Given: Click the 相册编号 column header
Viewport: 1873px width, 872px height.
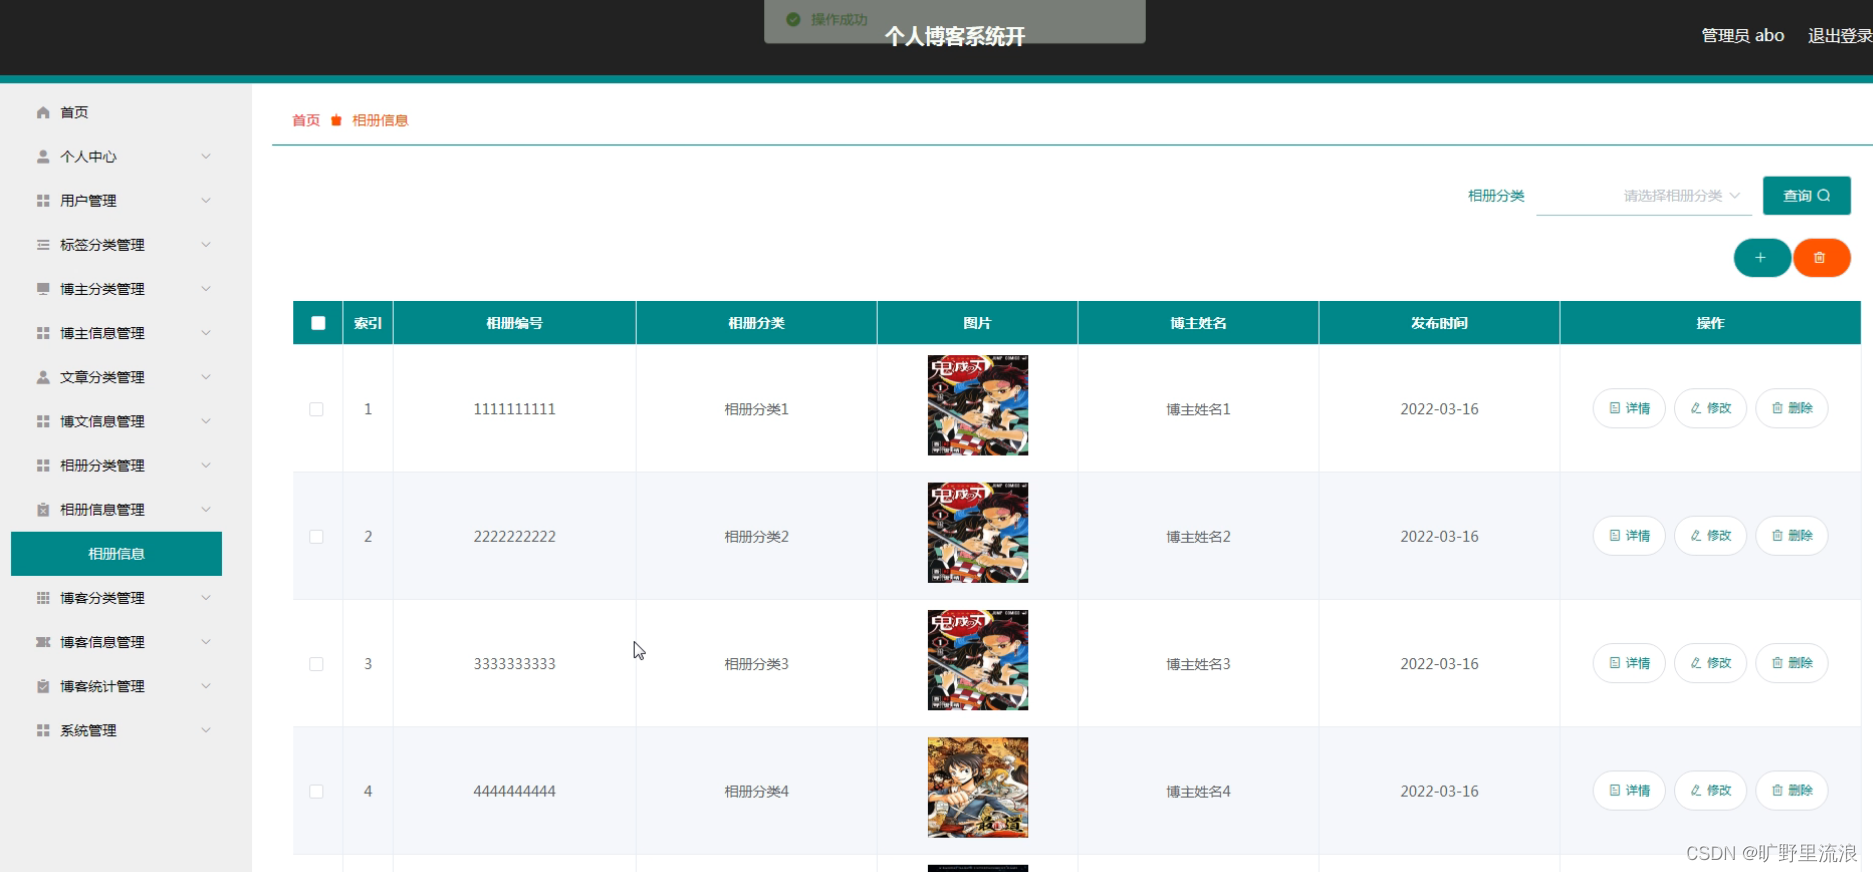Looking at the screenshot, I should (x=515, y=323).
